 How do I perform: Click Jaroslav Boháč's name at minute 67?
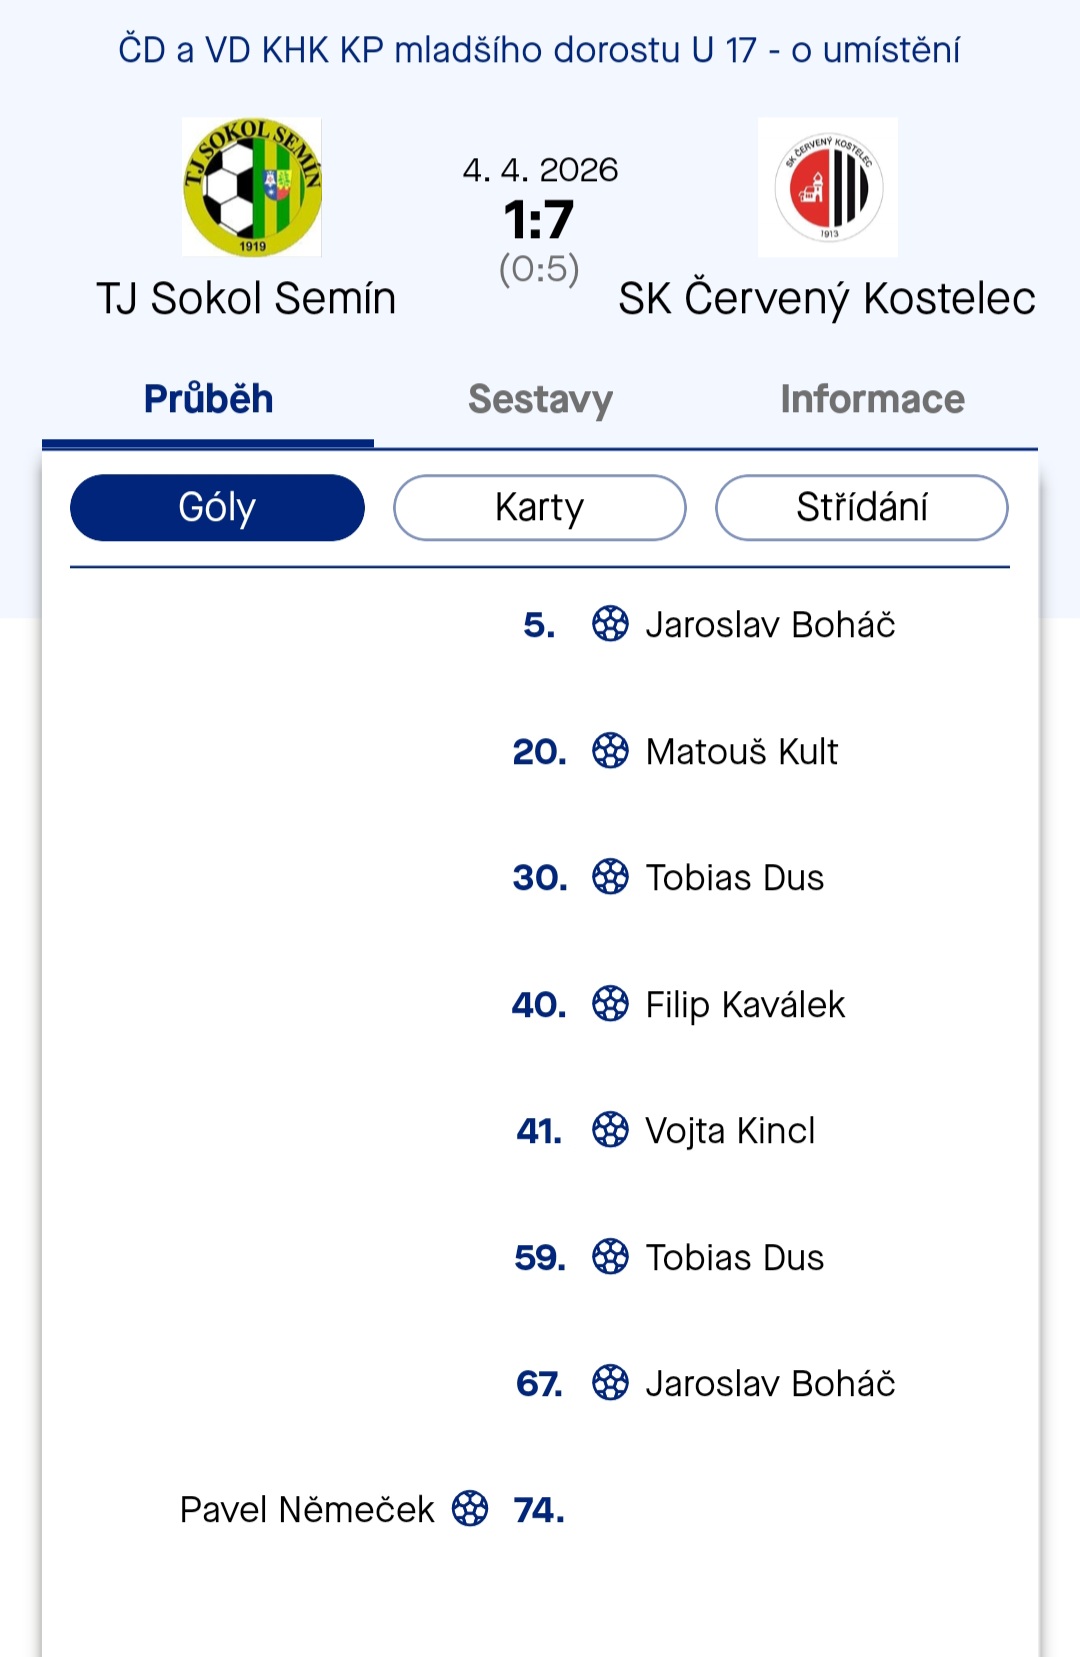[771, 1384]
